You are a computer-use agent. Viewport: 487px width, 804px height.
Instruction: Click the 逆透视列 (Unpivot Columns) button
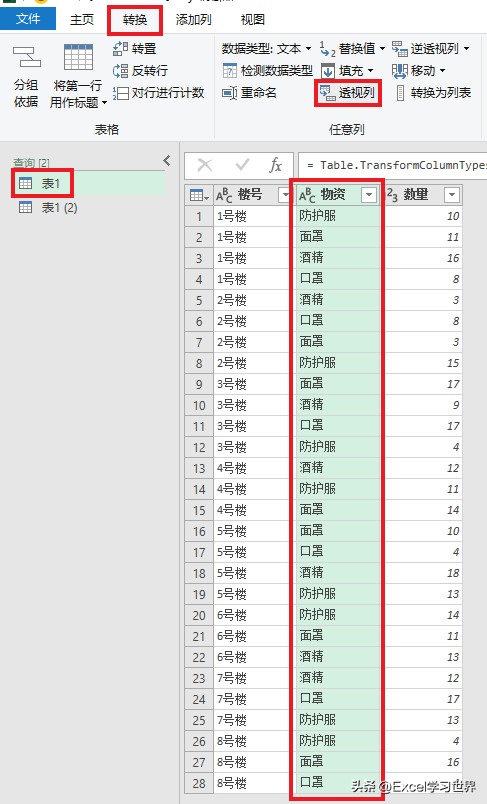point(431,49)
